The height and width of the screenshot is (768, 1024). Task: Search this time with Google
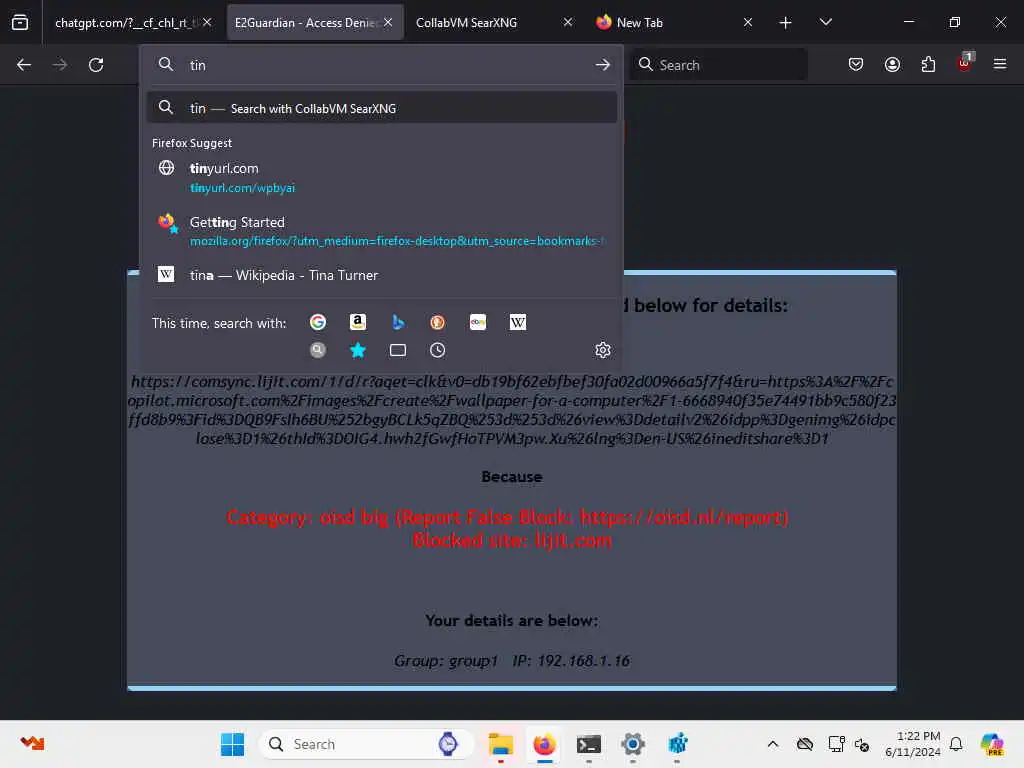318,322
